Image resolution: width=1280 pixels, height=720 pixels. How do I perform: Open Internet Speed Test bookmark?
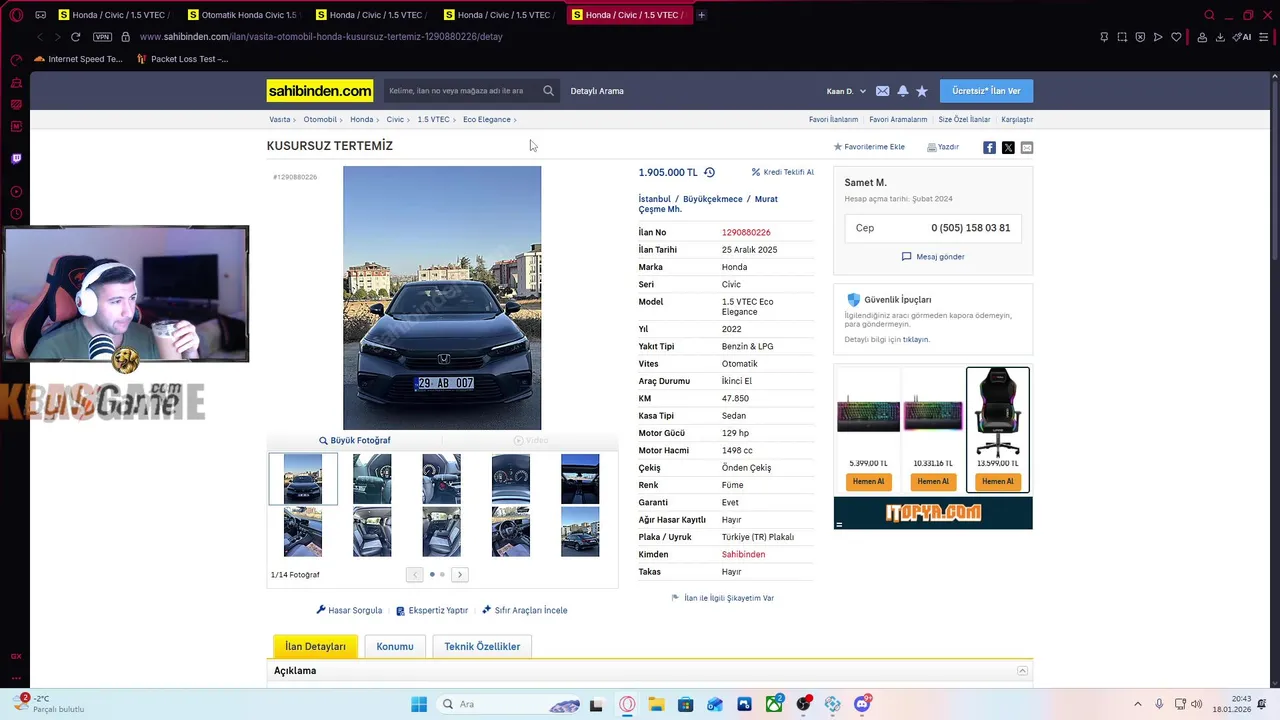[78, 59]
